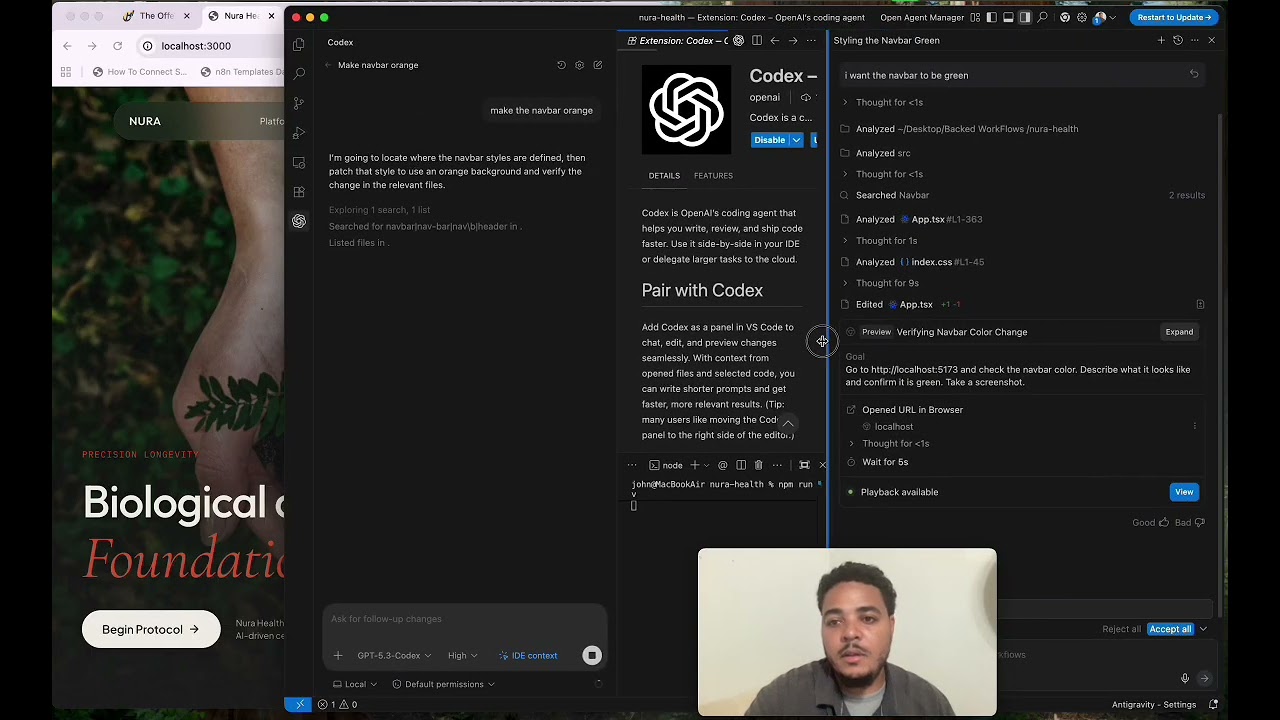1280x720 pixels.
Task: Open the Extensions view icon
Action: (x=299, y=192)
